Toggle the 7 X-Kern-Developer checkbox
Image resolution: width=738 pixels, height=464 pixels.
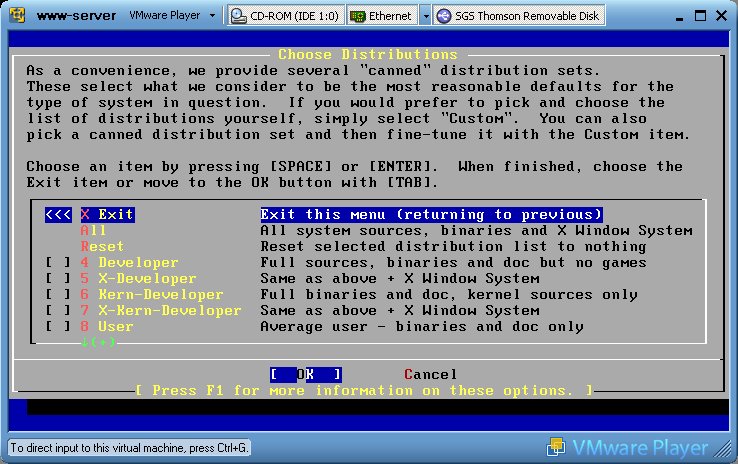[x=58, y=311]
